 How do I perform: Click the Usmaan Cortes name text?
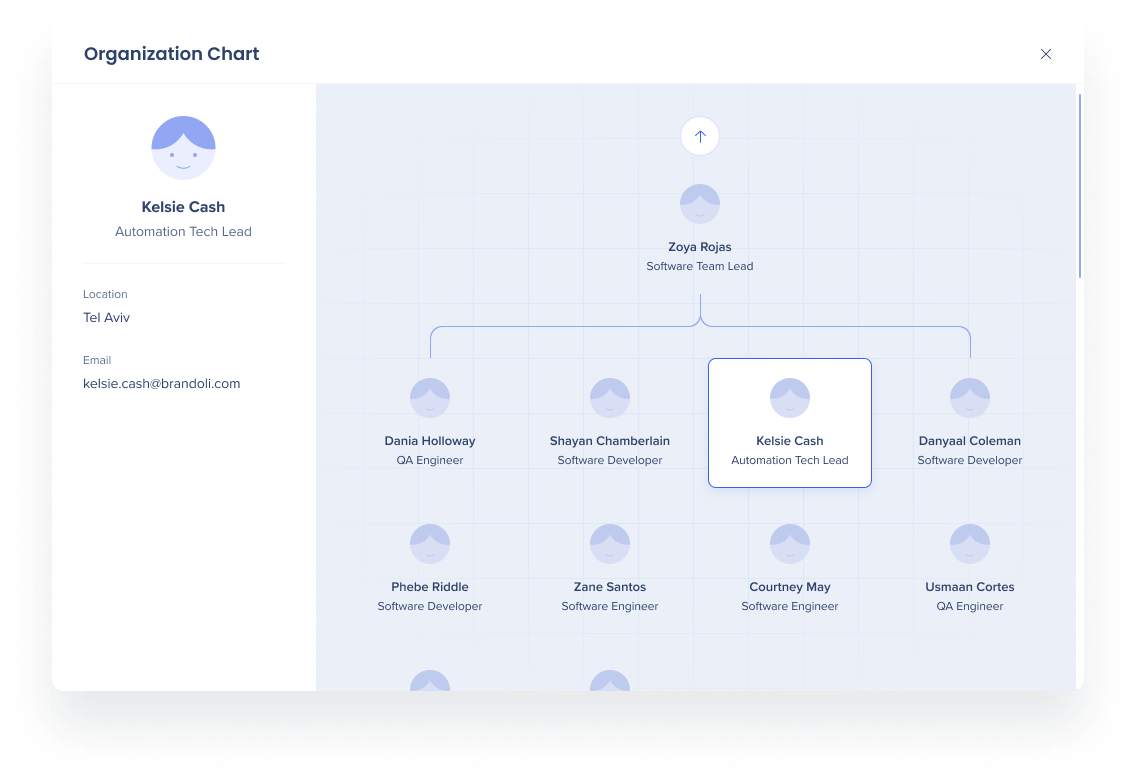[969, 587]
